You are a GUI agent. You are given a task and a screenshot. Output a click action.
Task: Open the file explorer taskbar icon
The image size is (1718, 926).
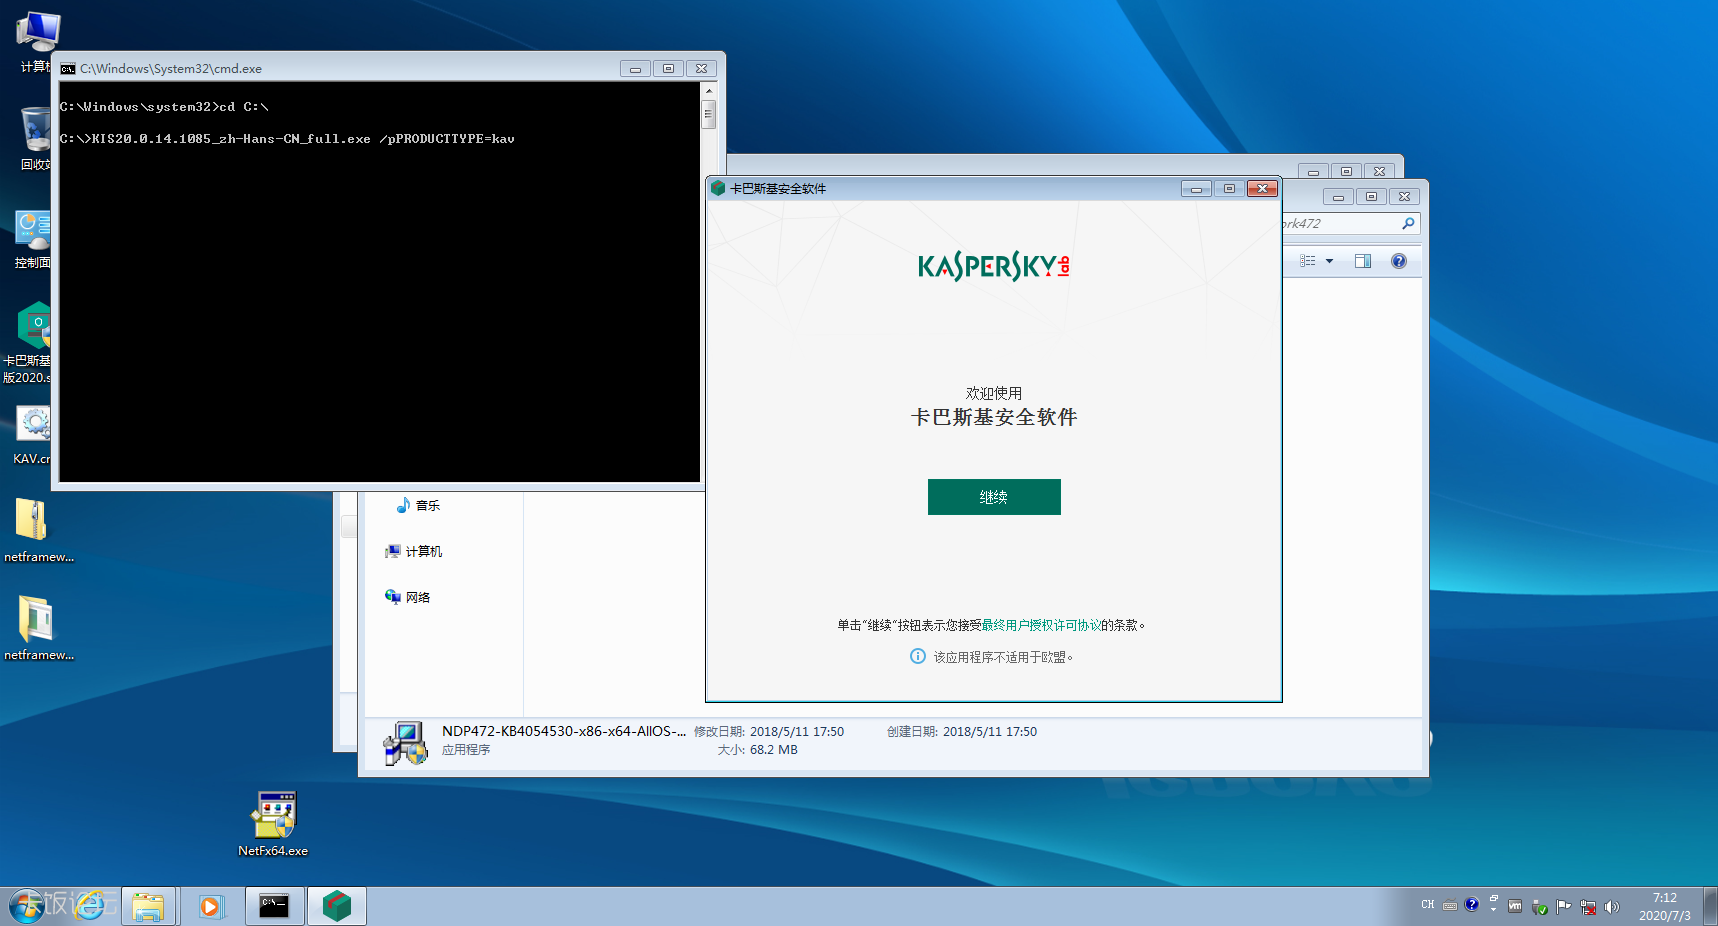coord(148,906)
